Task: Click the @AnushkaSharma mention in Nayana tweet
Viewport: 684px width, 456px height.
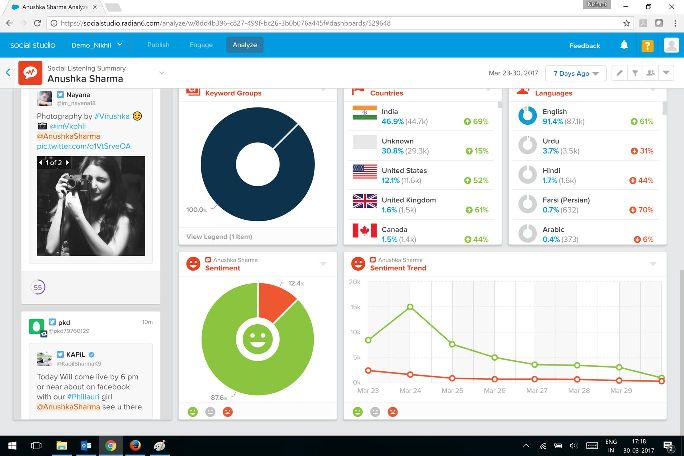Action: click(68, 136)
